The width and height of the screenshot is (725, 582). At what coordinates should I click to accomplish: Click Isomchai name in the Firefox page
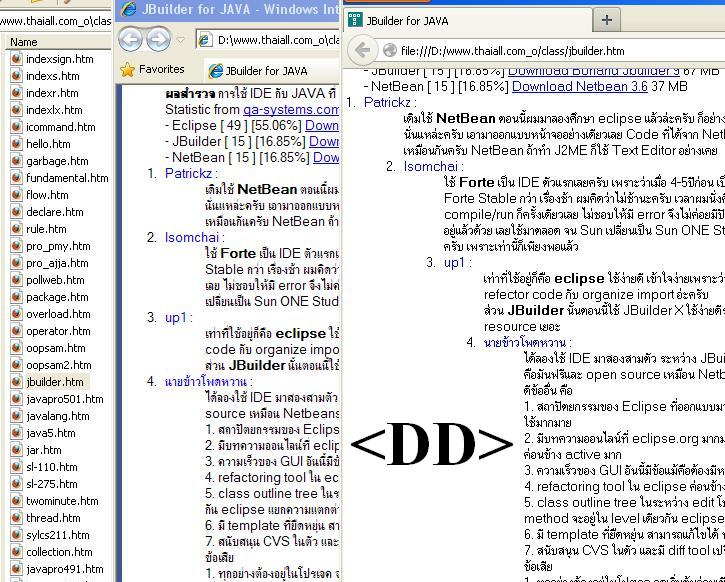pos(430,166)
